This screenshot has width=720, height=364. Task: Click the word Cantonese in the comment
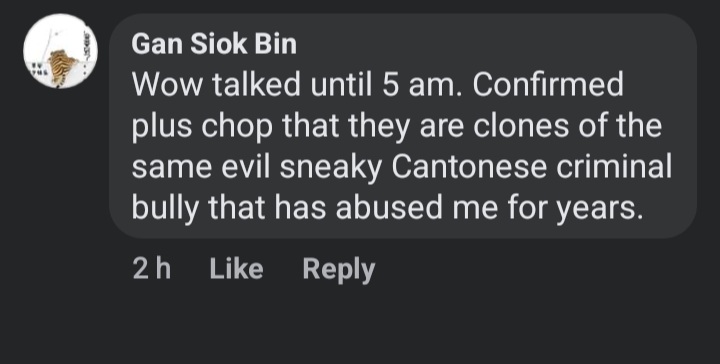pyautogui.click(x=469, y=167)
